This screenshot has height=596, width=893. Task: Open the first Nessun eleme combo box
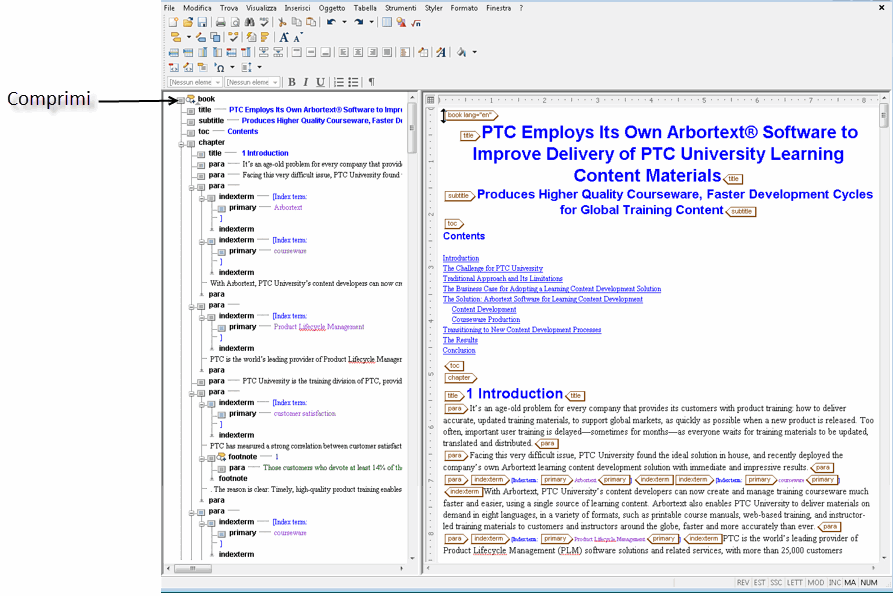(195, 82)
